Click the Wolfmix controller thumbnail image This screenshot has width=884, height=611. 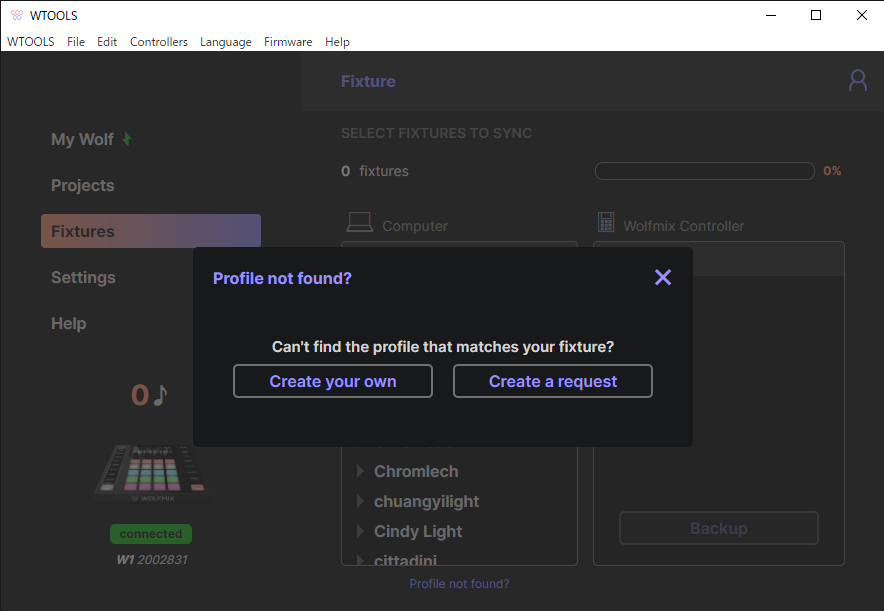coord(152,474)
